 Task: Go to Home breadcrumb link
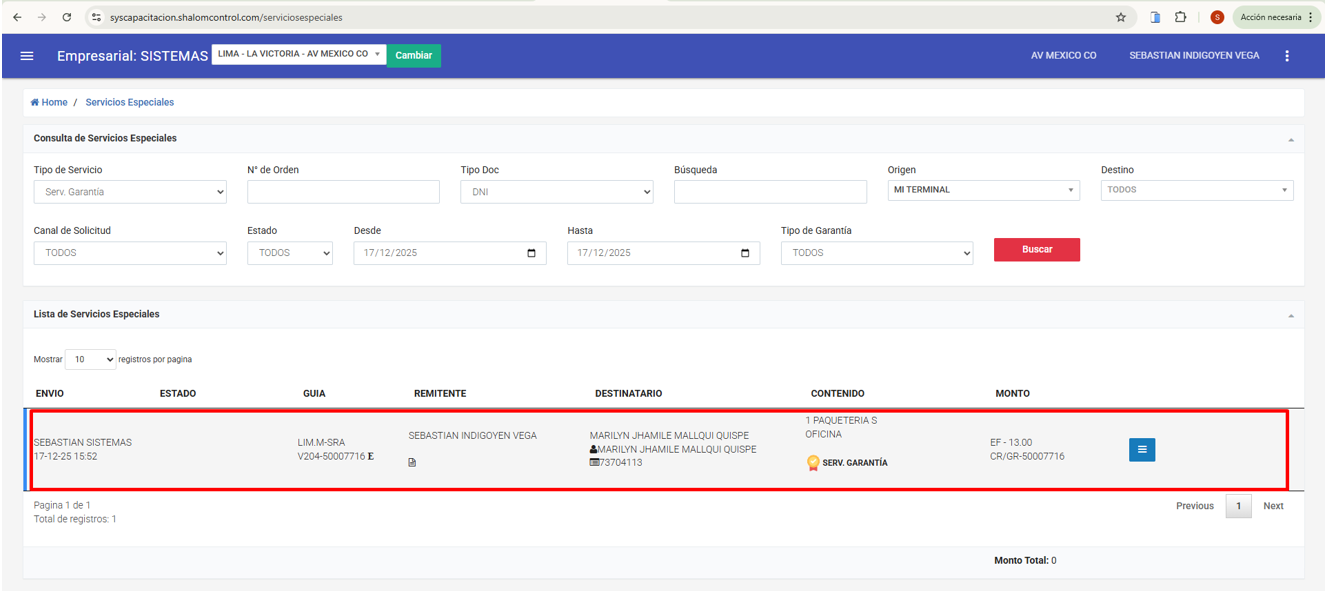(x=49, y=103)
